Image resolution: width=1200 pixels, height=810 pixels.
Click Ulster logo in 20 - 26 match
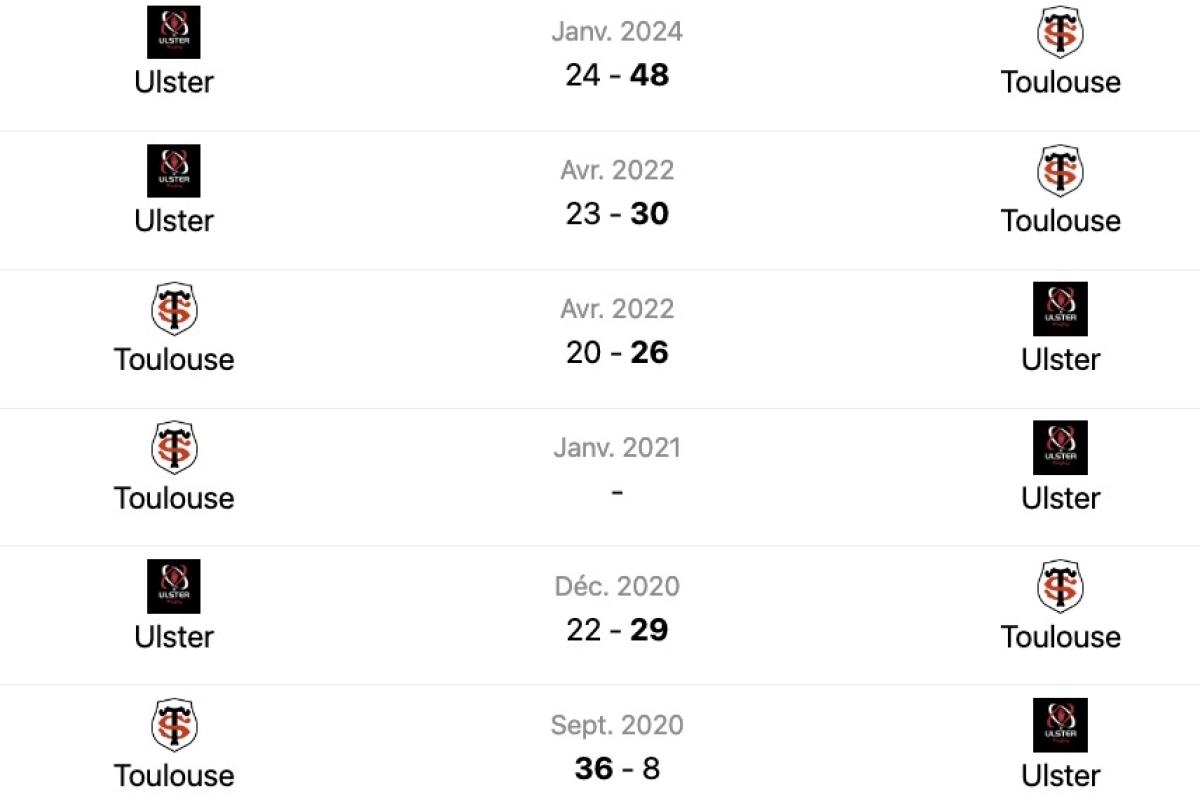1060,309
